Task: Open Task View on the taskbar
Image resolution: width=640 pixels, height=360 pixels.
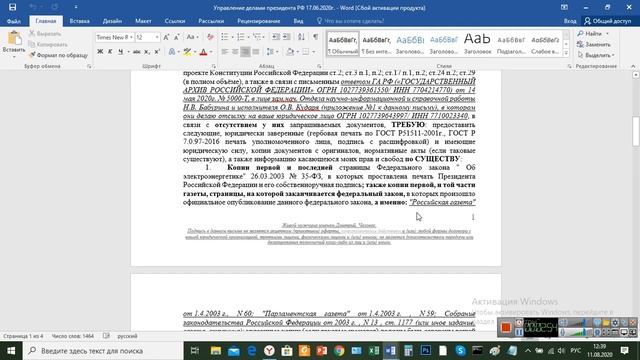Action: tap(195, 351)
